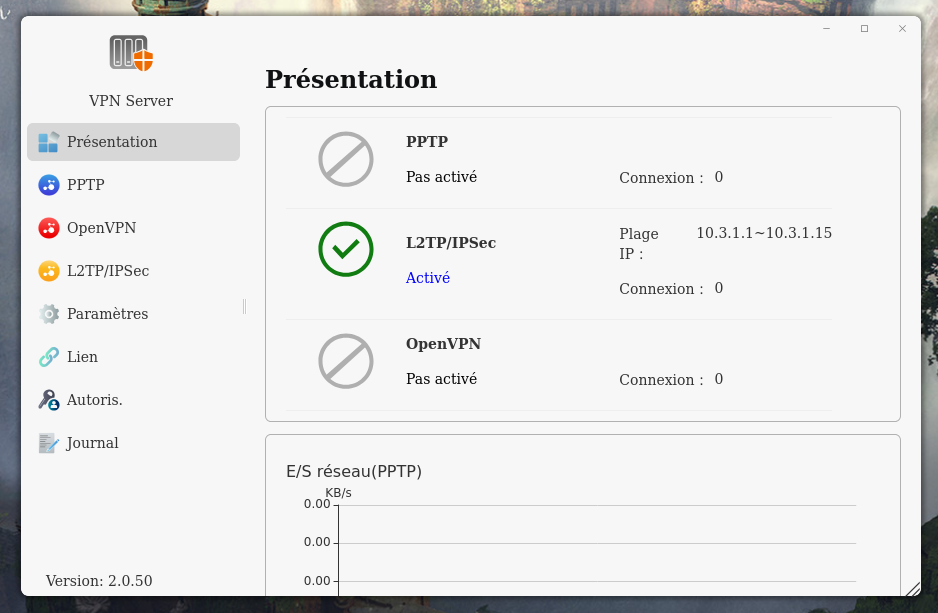The image size is (938, 613).
Task: Click the green L2TP/IPSec enabled checkmark
Action: 346,249
